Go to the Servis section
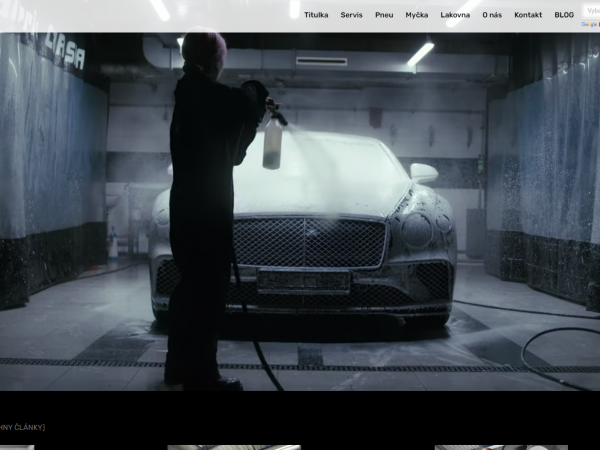The width and height of the screenshot is (600, 450). [x=351, y=15]
